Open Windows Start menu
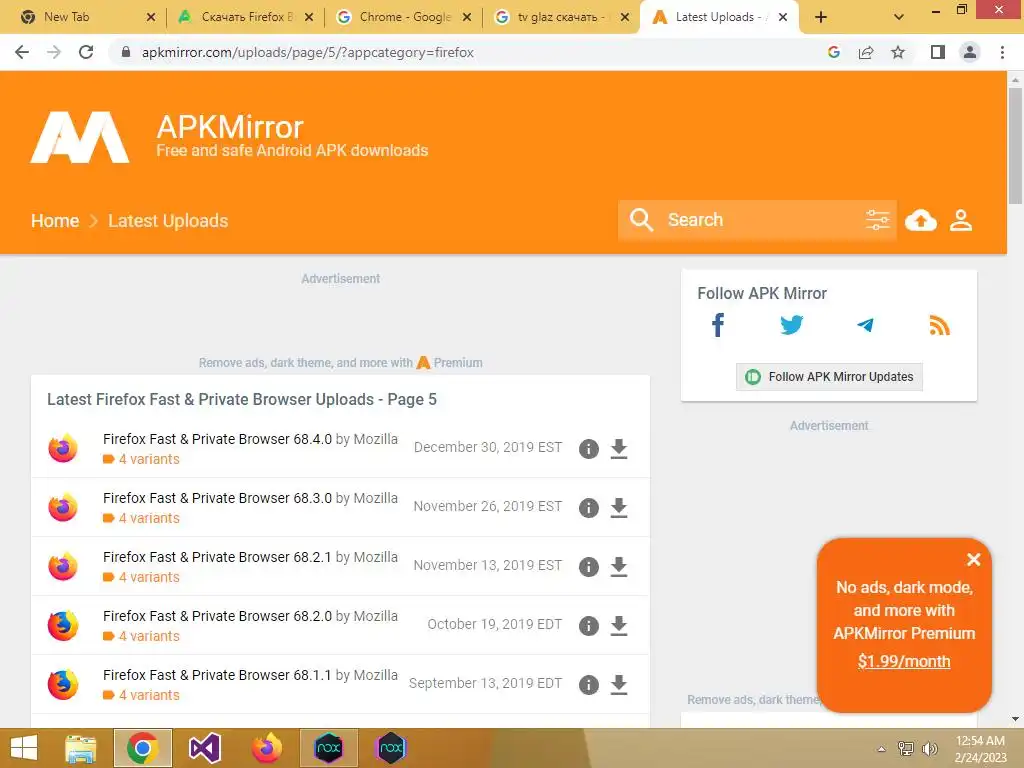Image resolution: width=1024 pixels, height=768 pixels. [x=24, y=748]
